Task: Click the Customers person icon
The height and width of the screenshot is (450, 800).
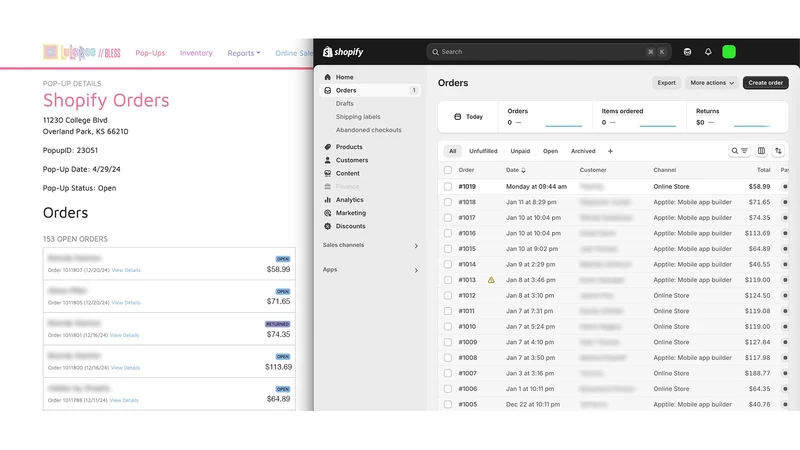Action: (x=328, y=160)
